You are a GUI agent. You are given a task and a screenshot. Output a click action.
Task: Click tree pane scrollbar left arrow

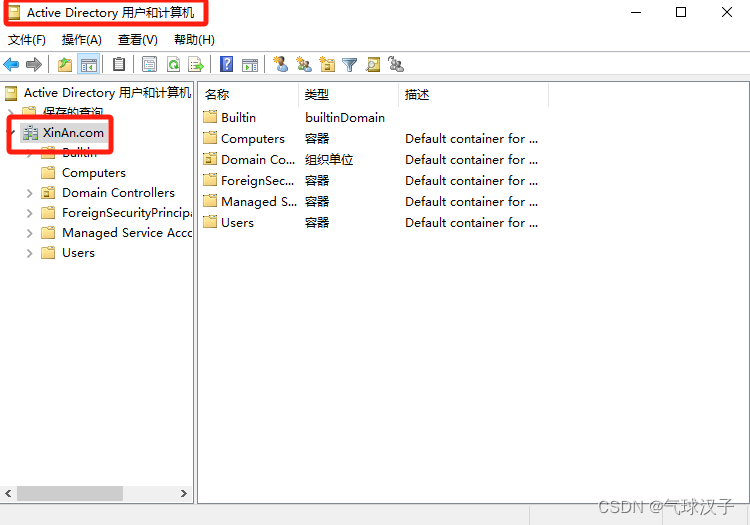click(x=8, y=493)
